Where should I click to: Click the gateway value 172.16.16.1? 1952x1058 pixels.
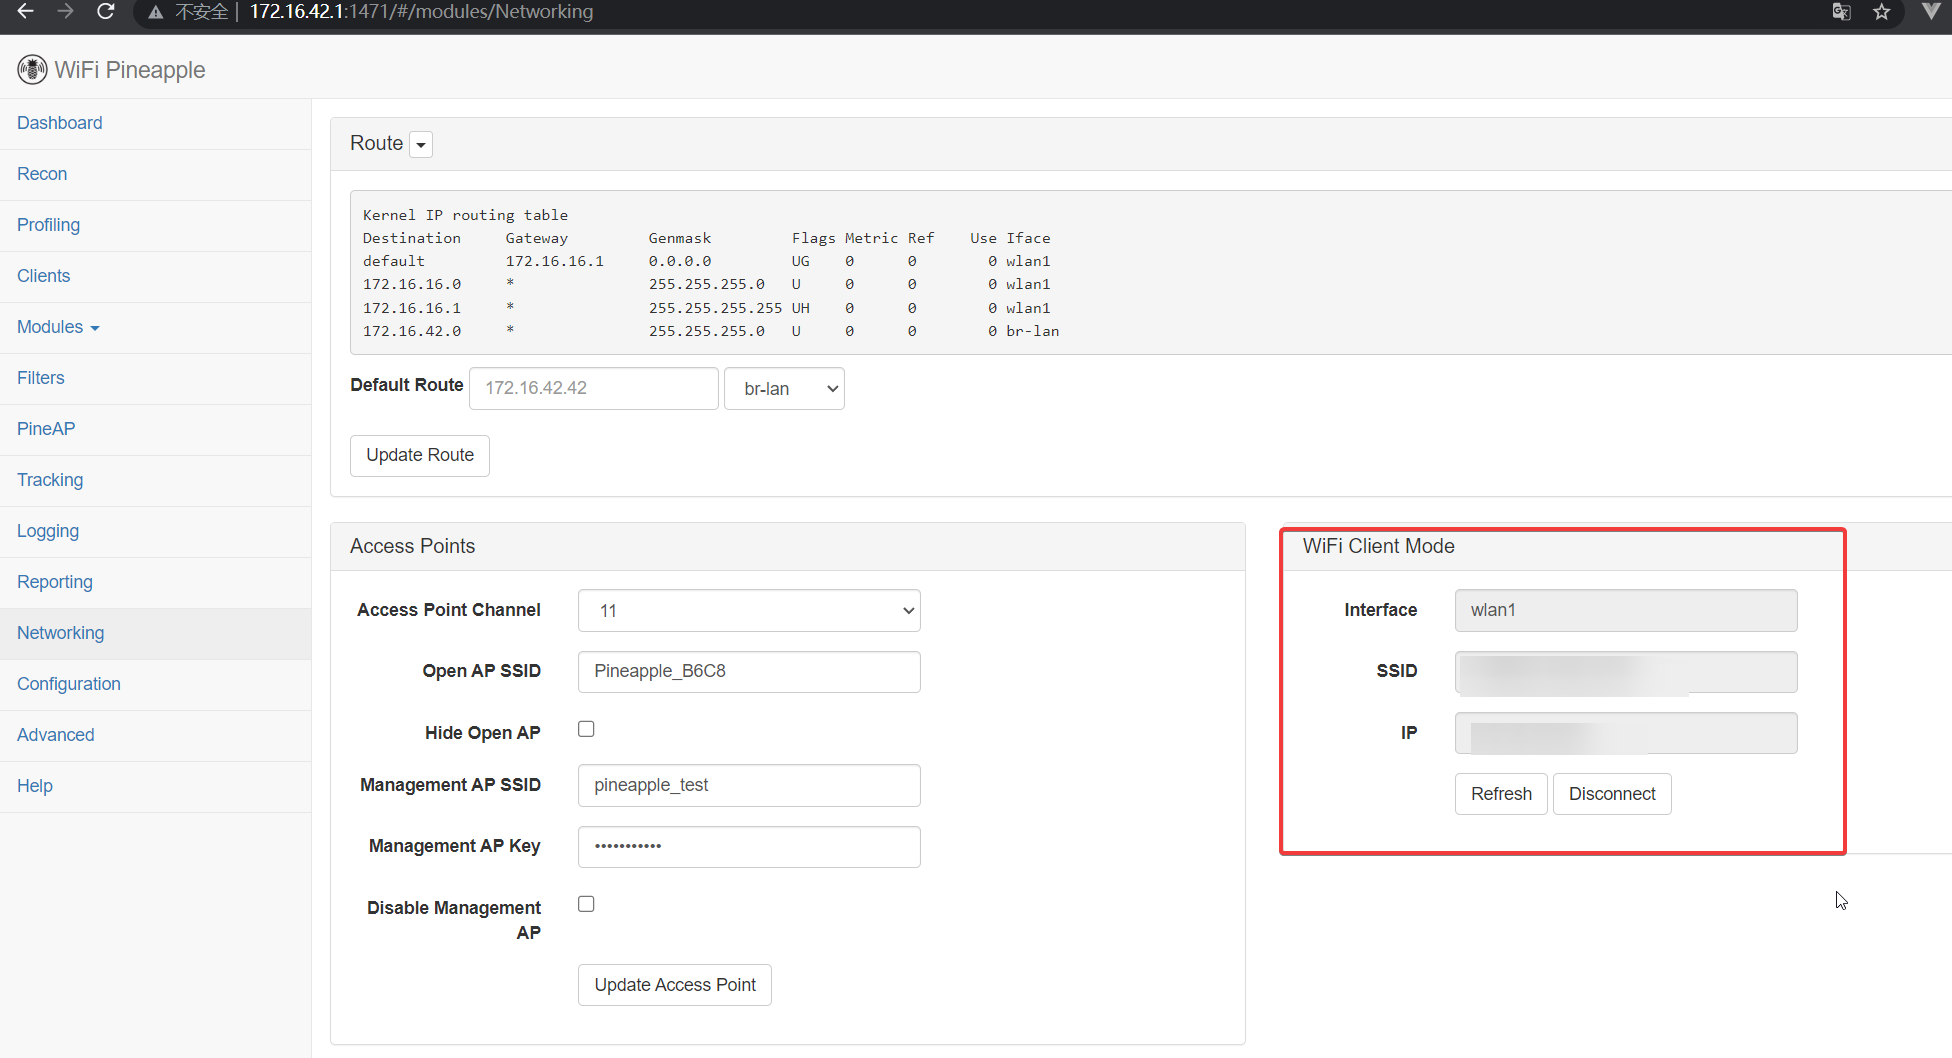tap(555, 261)
